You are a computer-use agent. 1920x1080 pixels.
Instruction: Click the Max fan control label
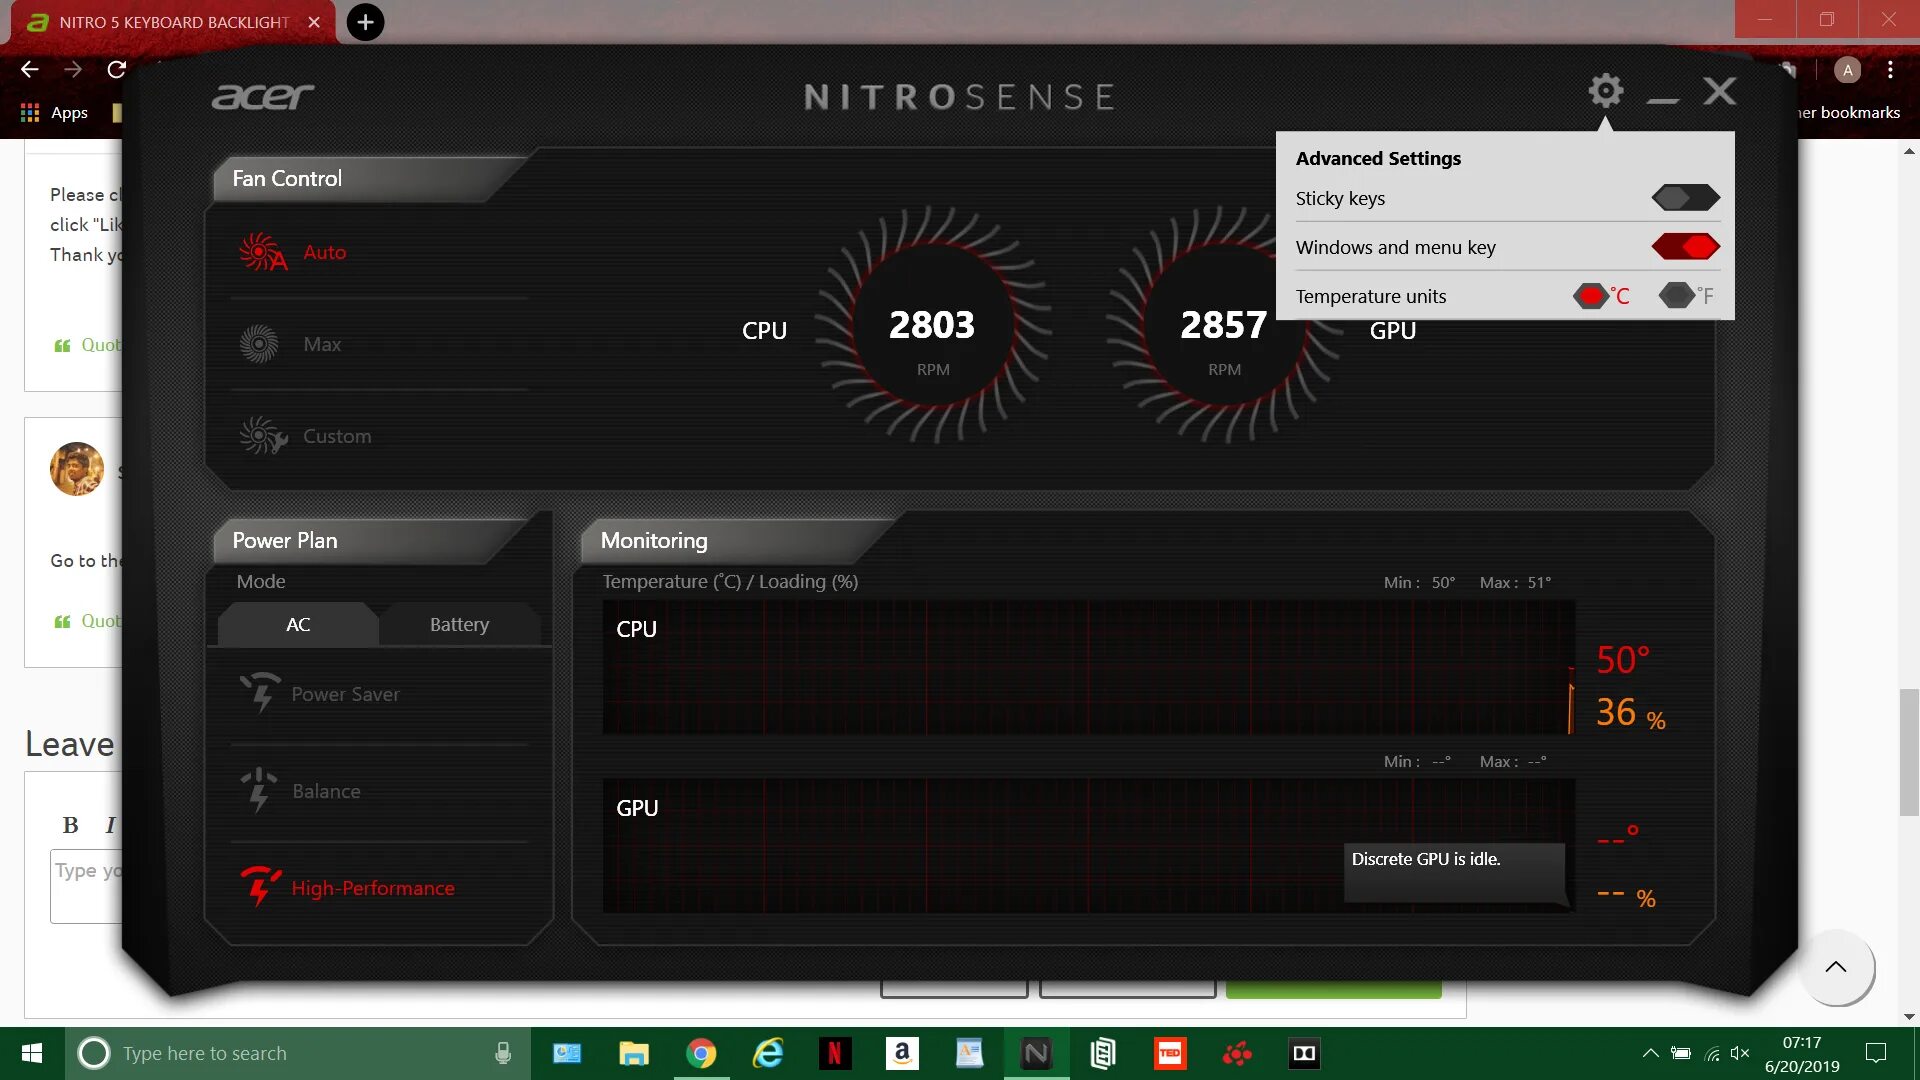(x=322, y=344)
